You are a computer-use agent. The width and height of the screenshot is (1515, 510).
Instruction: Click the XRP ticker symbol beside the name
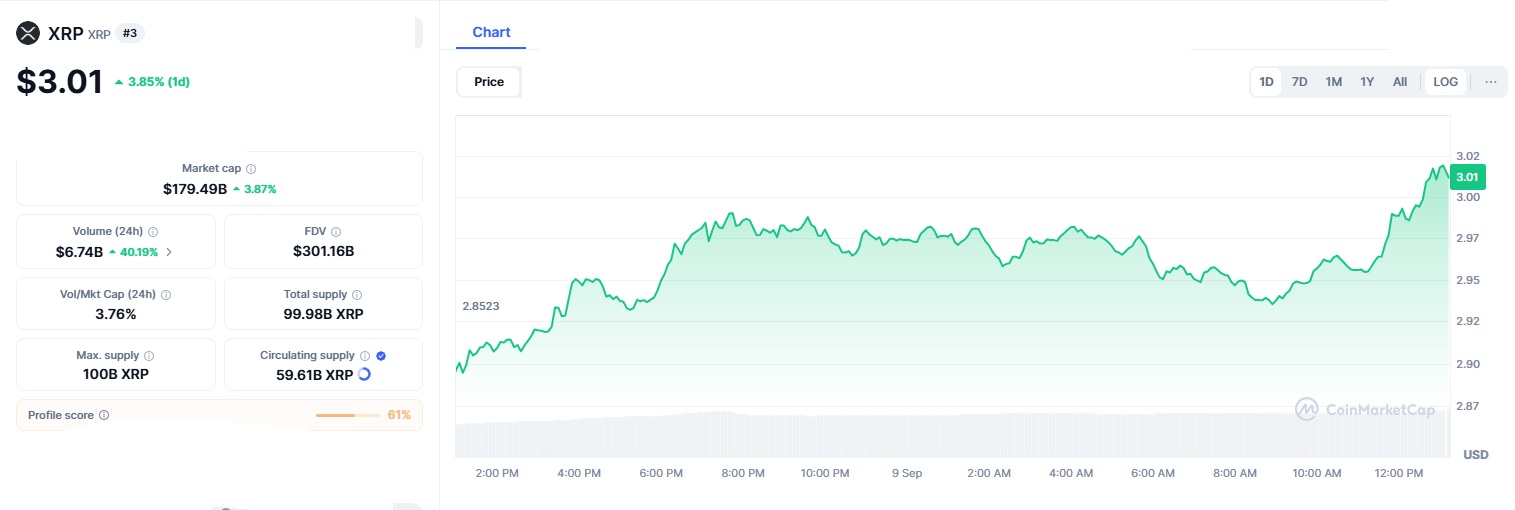click(99, 34)
